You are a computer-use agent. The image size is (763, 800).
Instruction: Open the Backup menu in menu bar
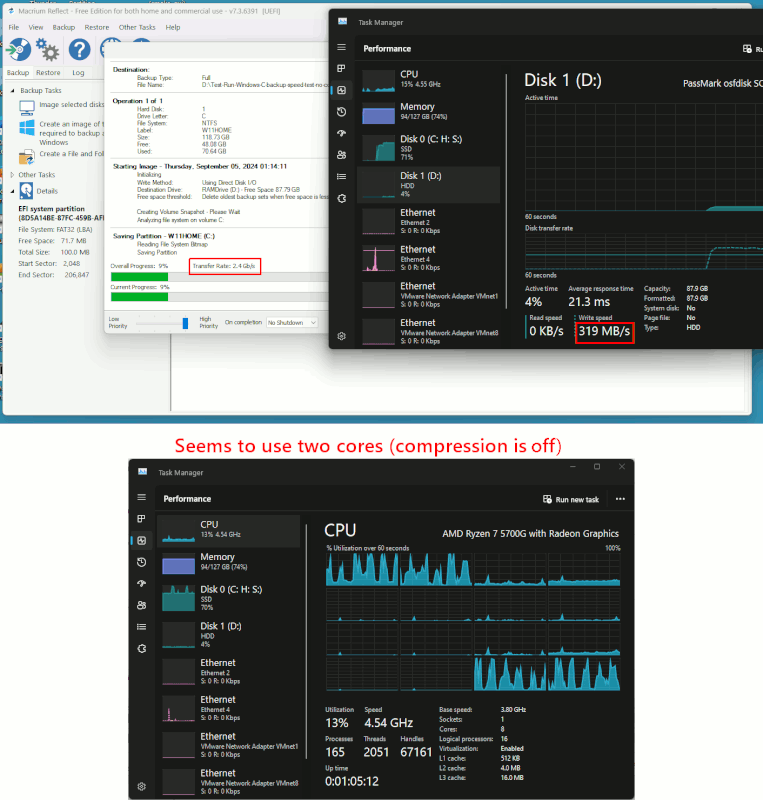(x=64, y=27)
